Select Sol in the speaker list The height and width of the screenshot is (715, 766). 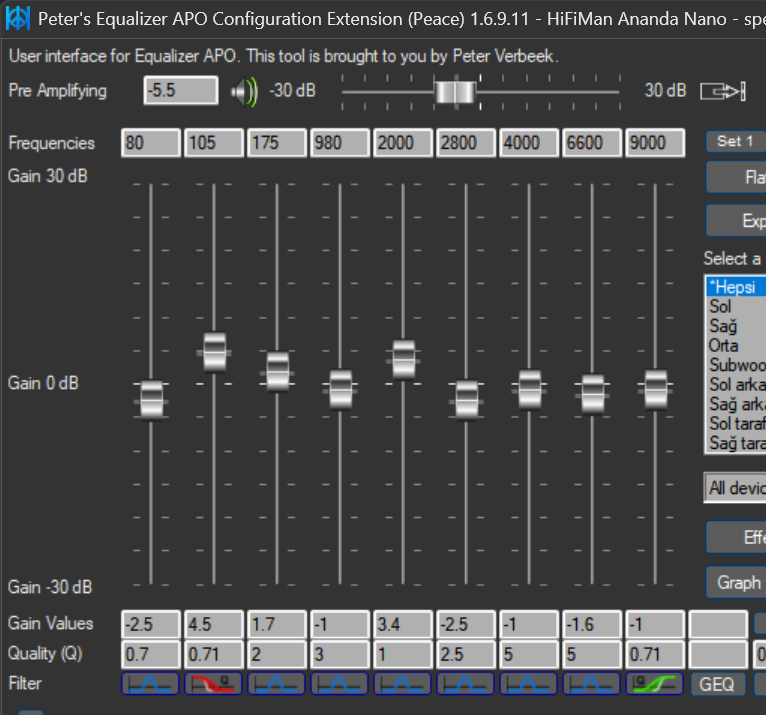(736, 306)
